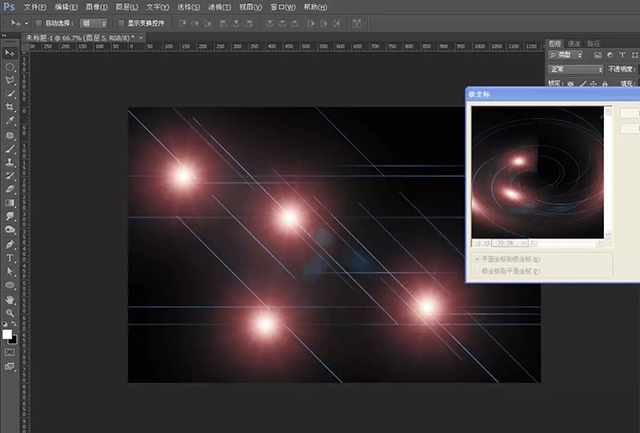Select the Hand tool
640x433 pixels.
tap(10, 298)
